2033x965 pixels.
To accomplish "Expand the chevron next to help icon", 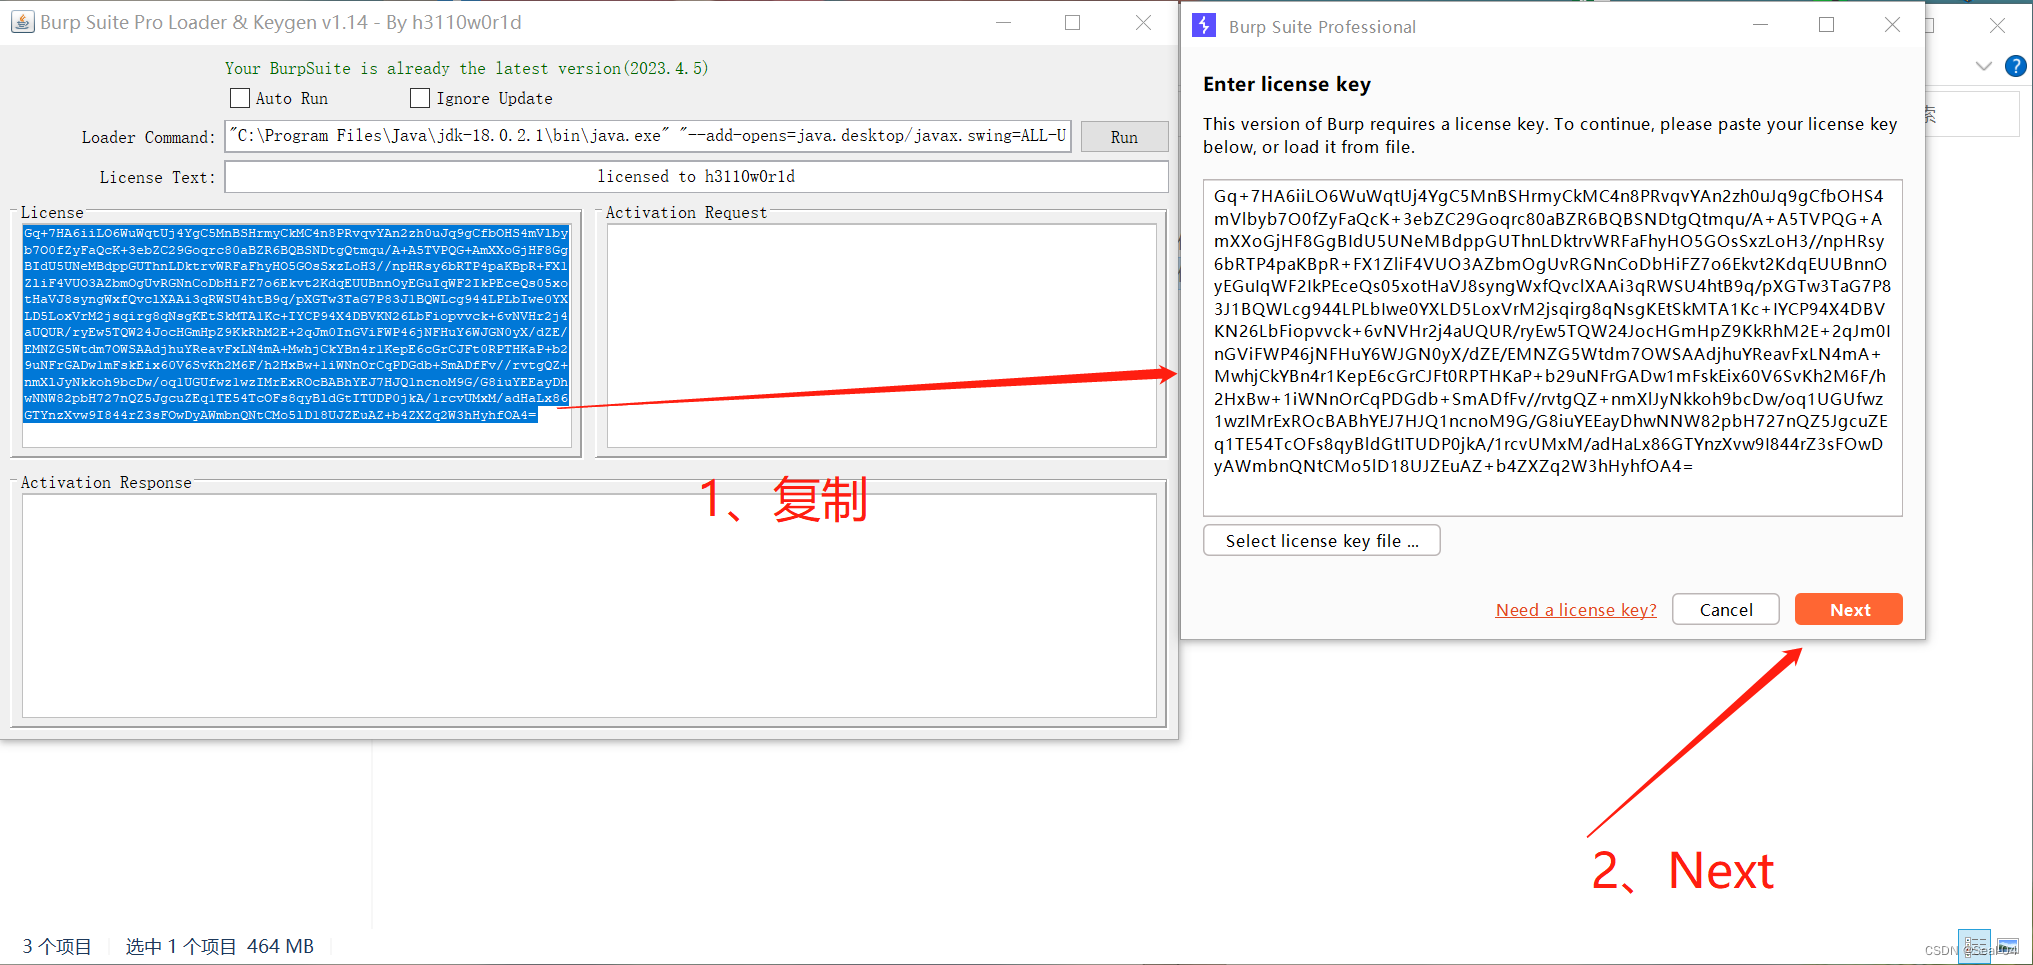I will [x=1984, y=66].
